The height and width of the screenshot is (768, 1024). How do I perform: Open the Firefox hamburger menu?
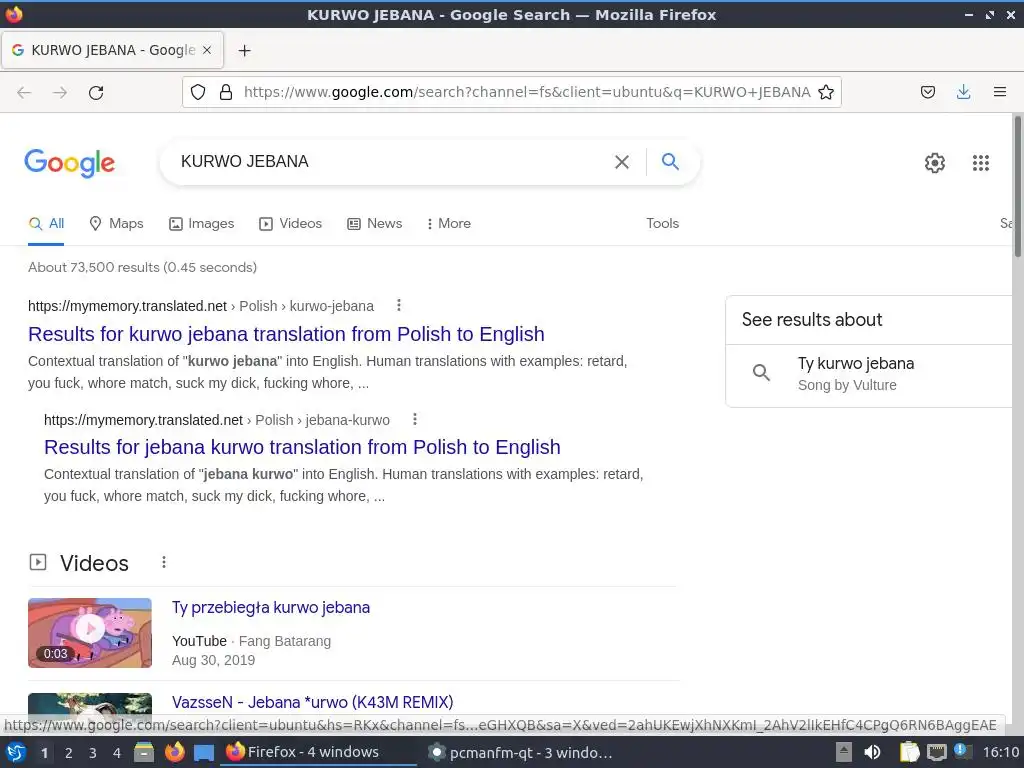1000,92
